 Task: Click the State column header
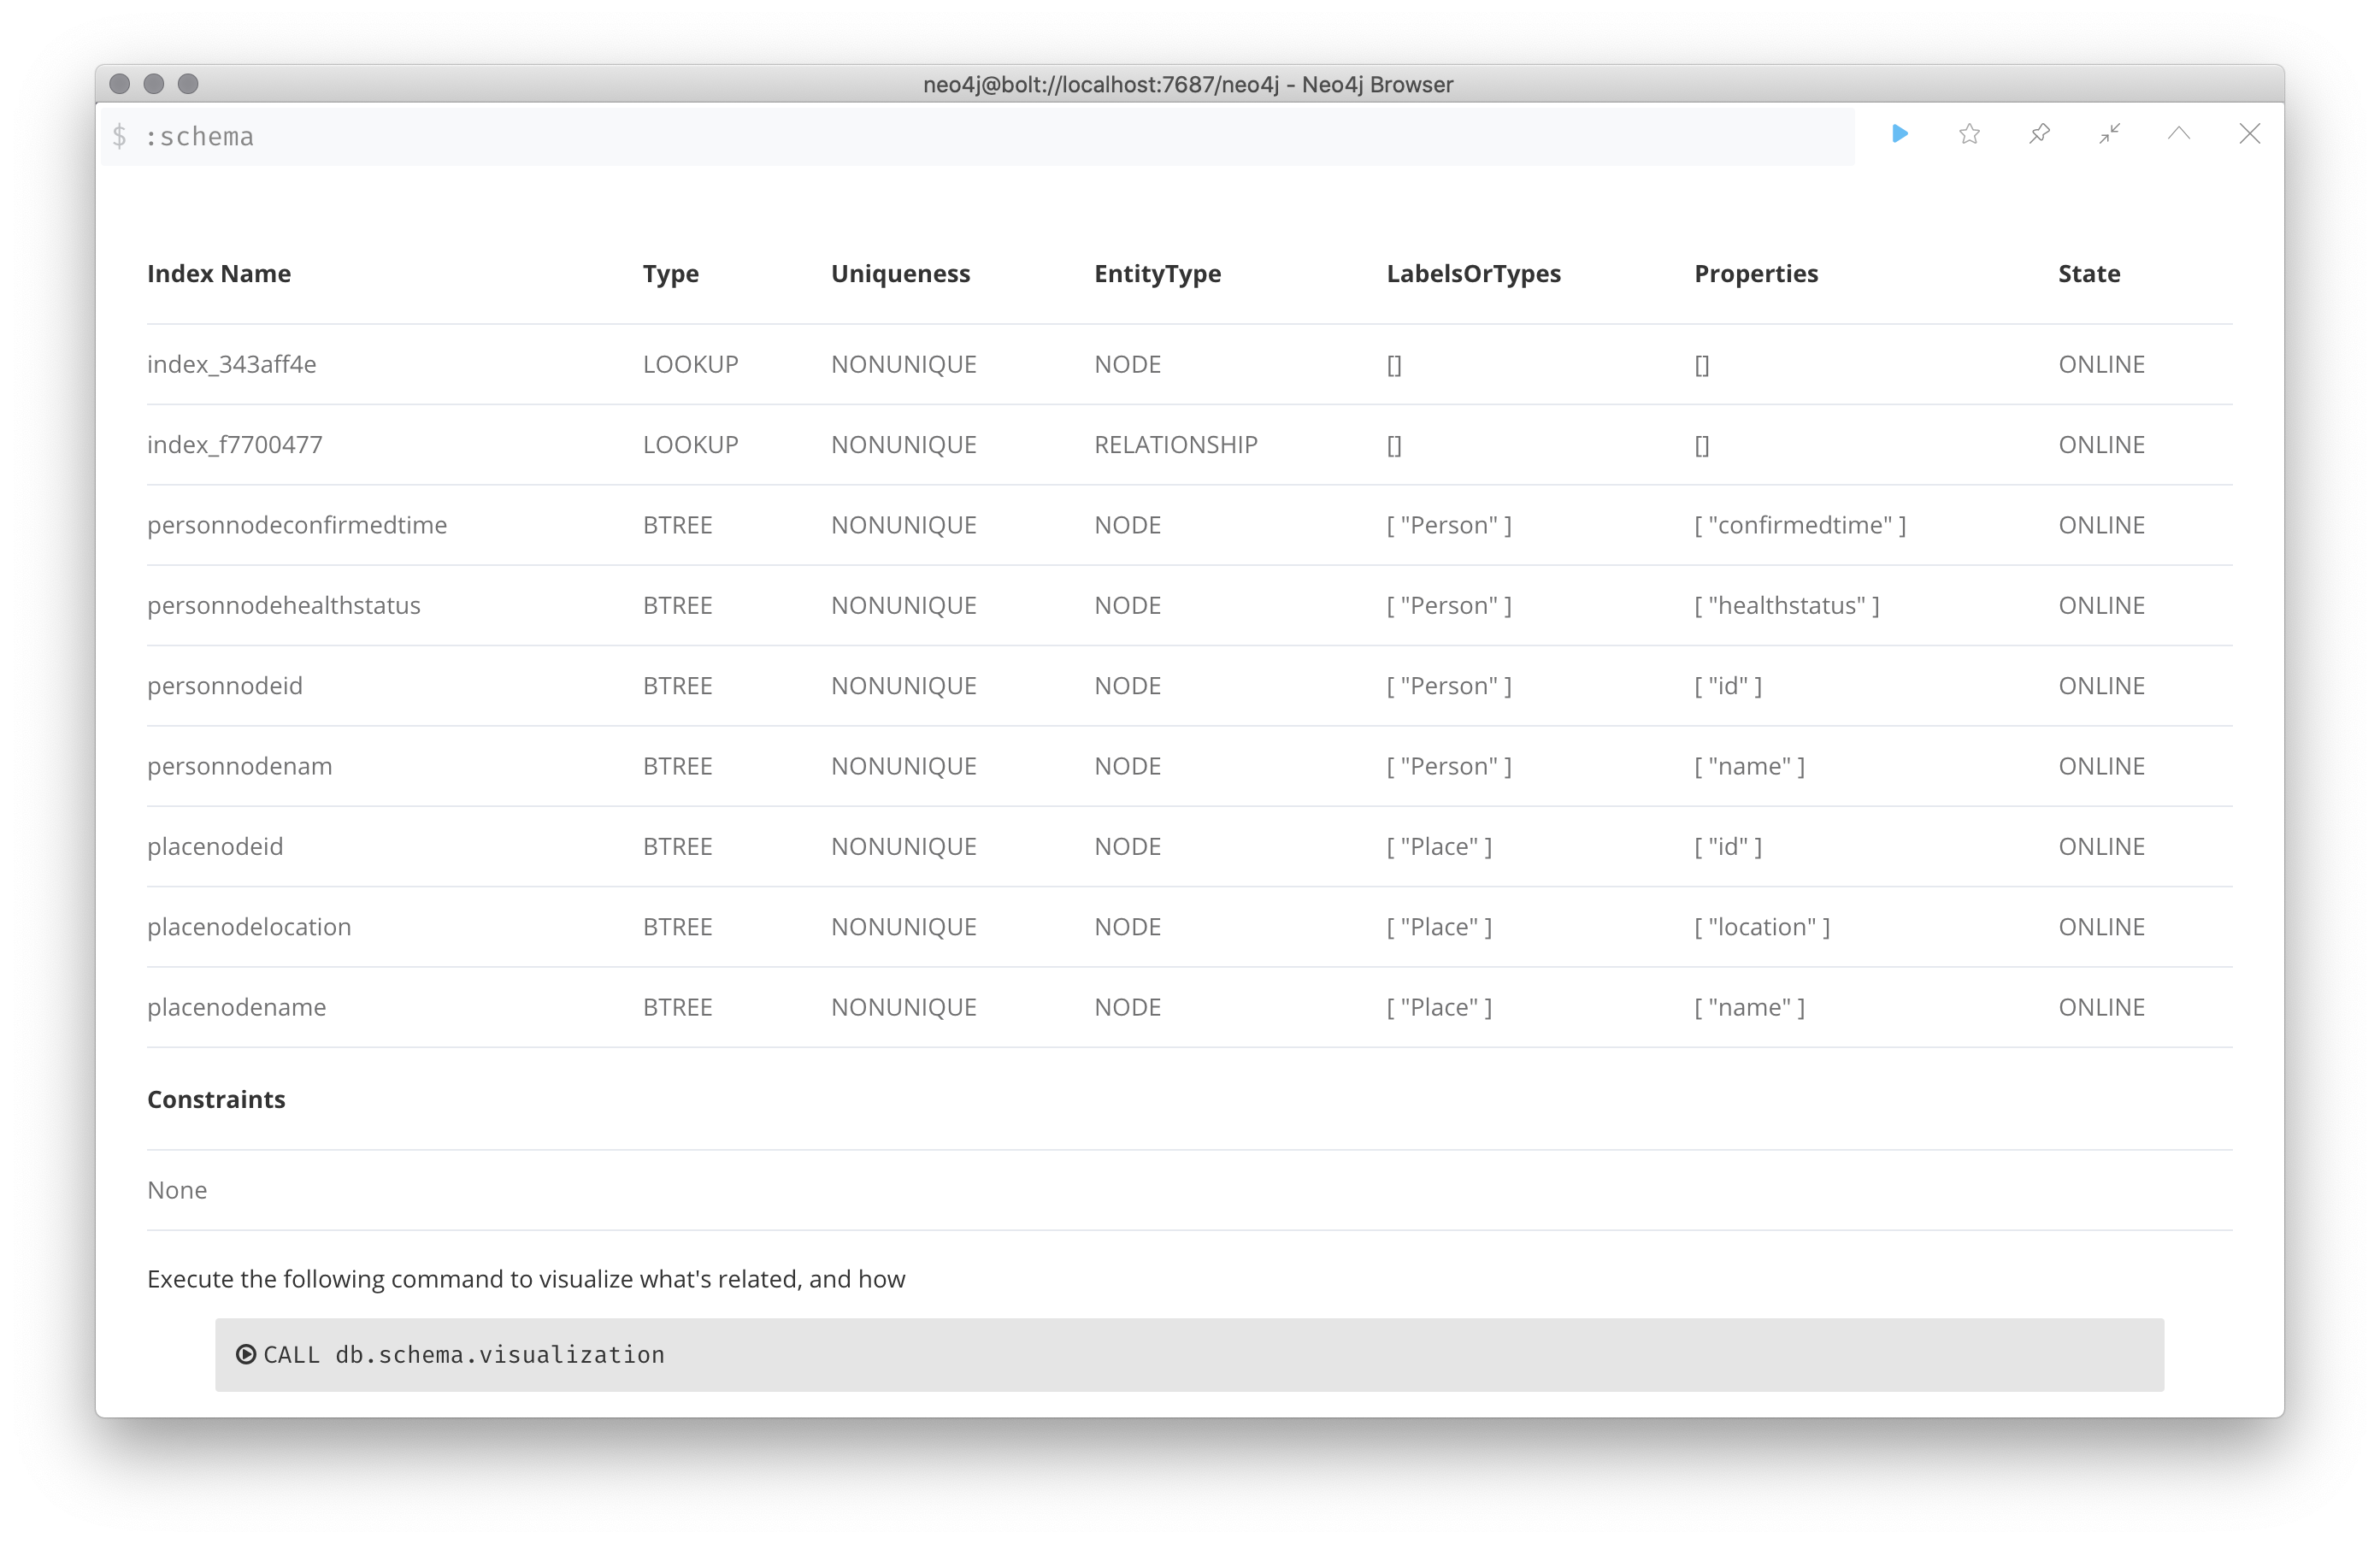2088,274
